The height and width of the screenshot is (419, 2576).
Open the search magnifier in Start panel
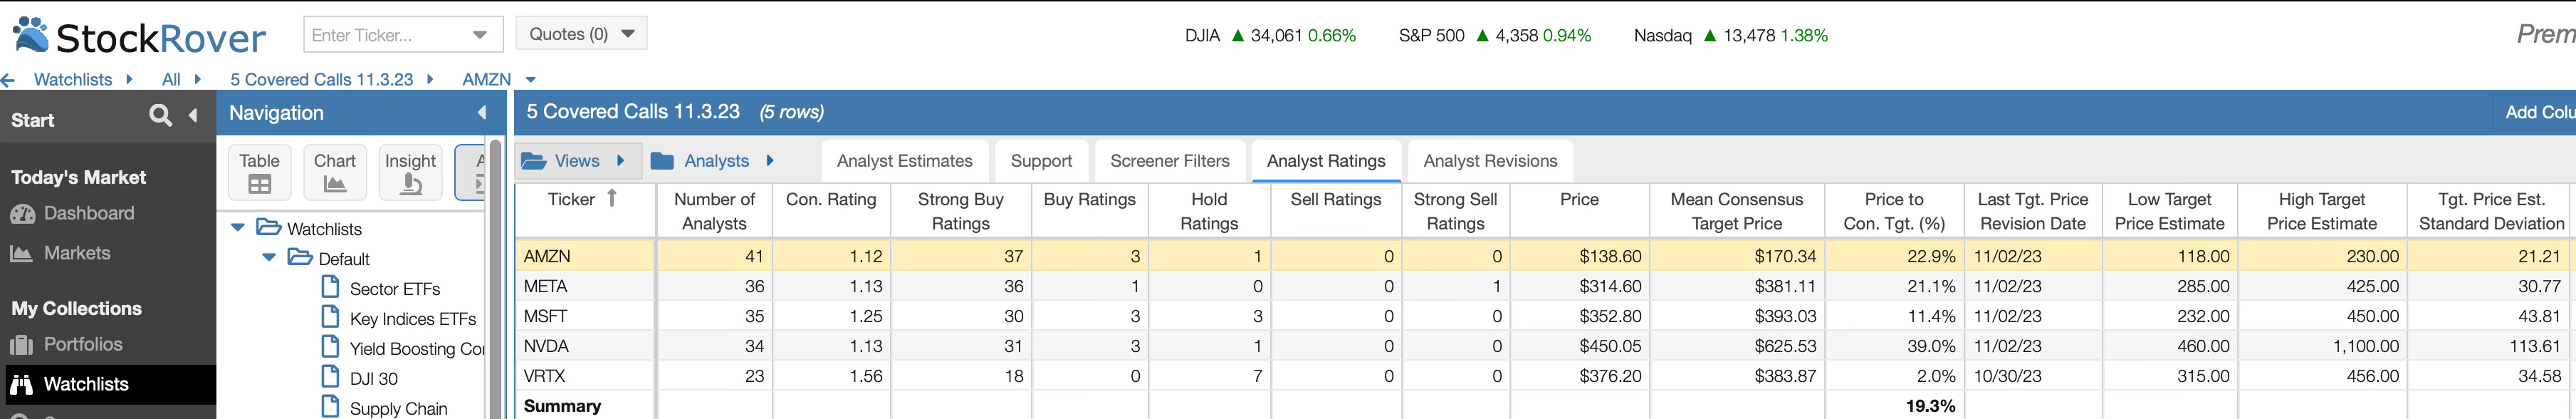(x=160, y=115)
